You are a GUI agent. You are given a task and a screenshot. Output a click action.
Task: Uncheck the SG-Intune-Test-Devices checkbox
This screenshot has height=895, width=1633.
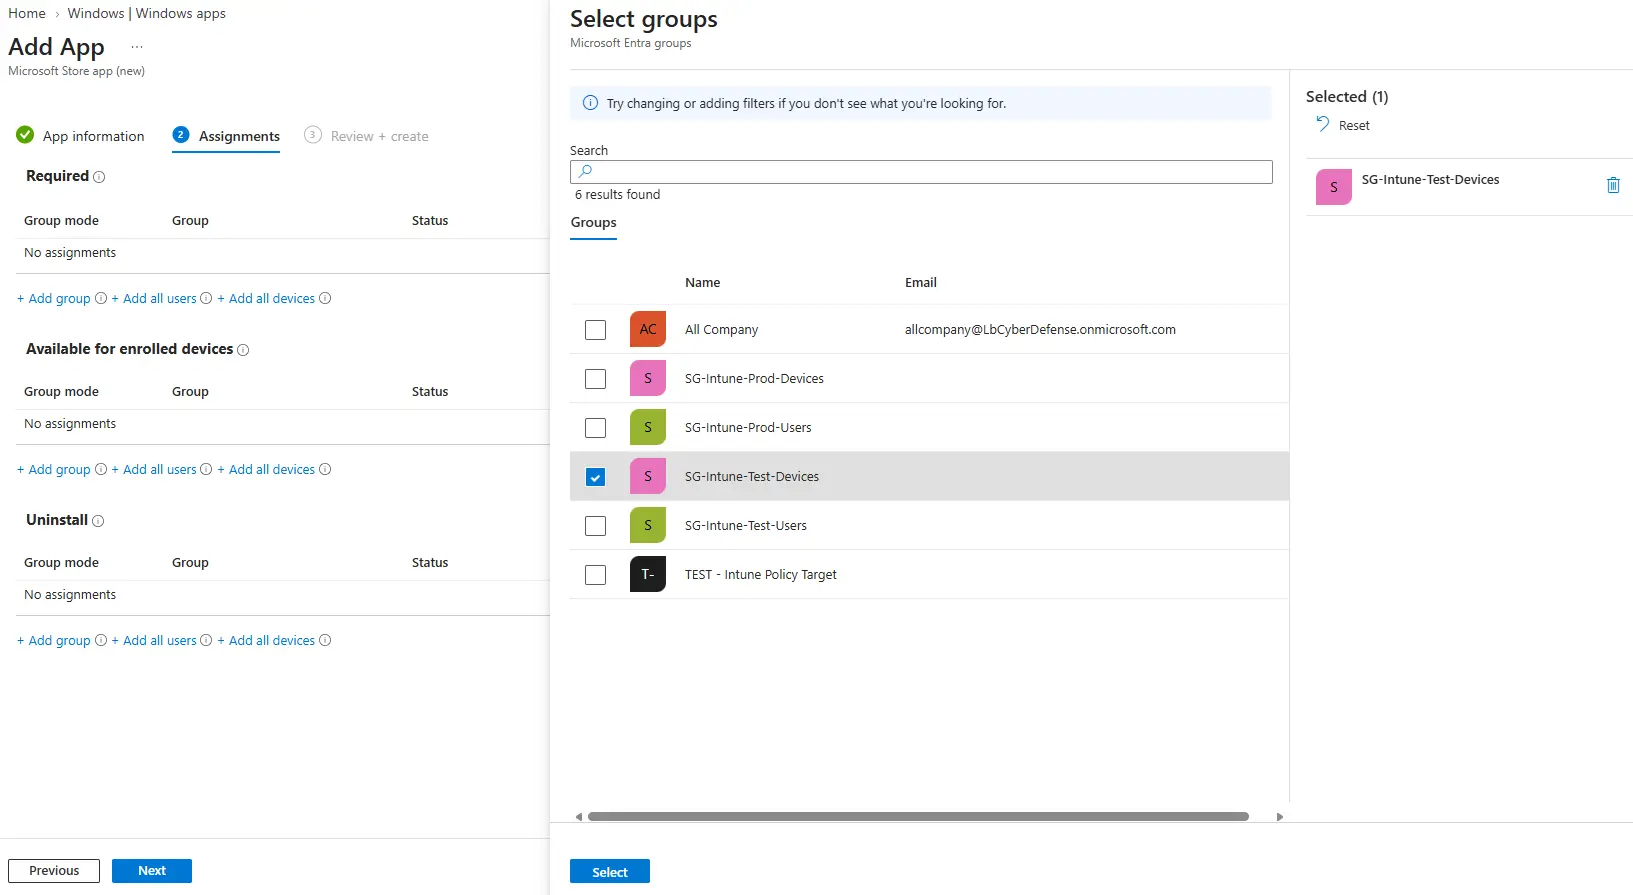coord(595,477)
